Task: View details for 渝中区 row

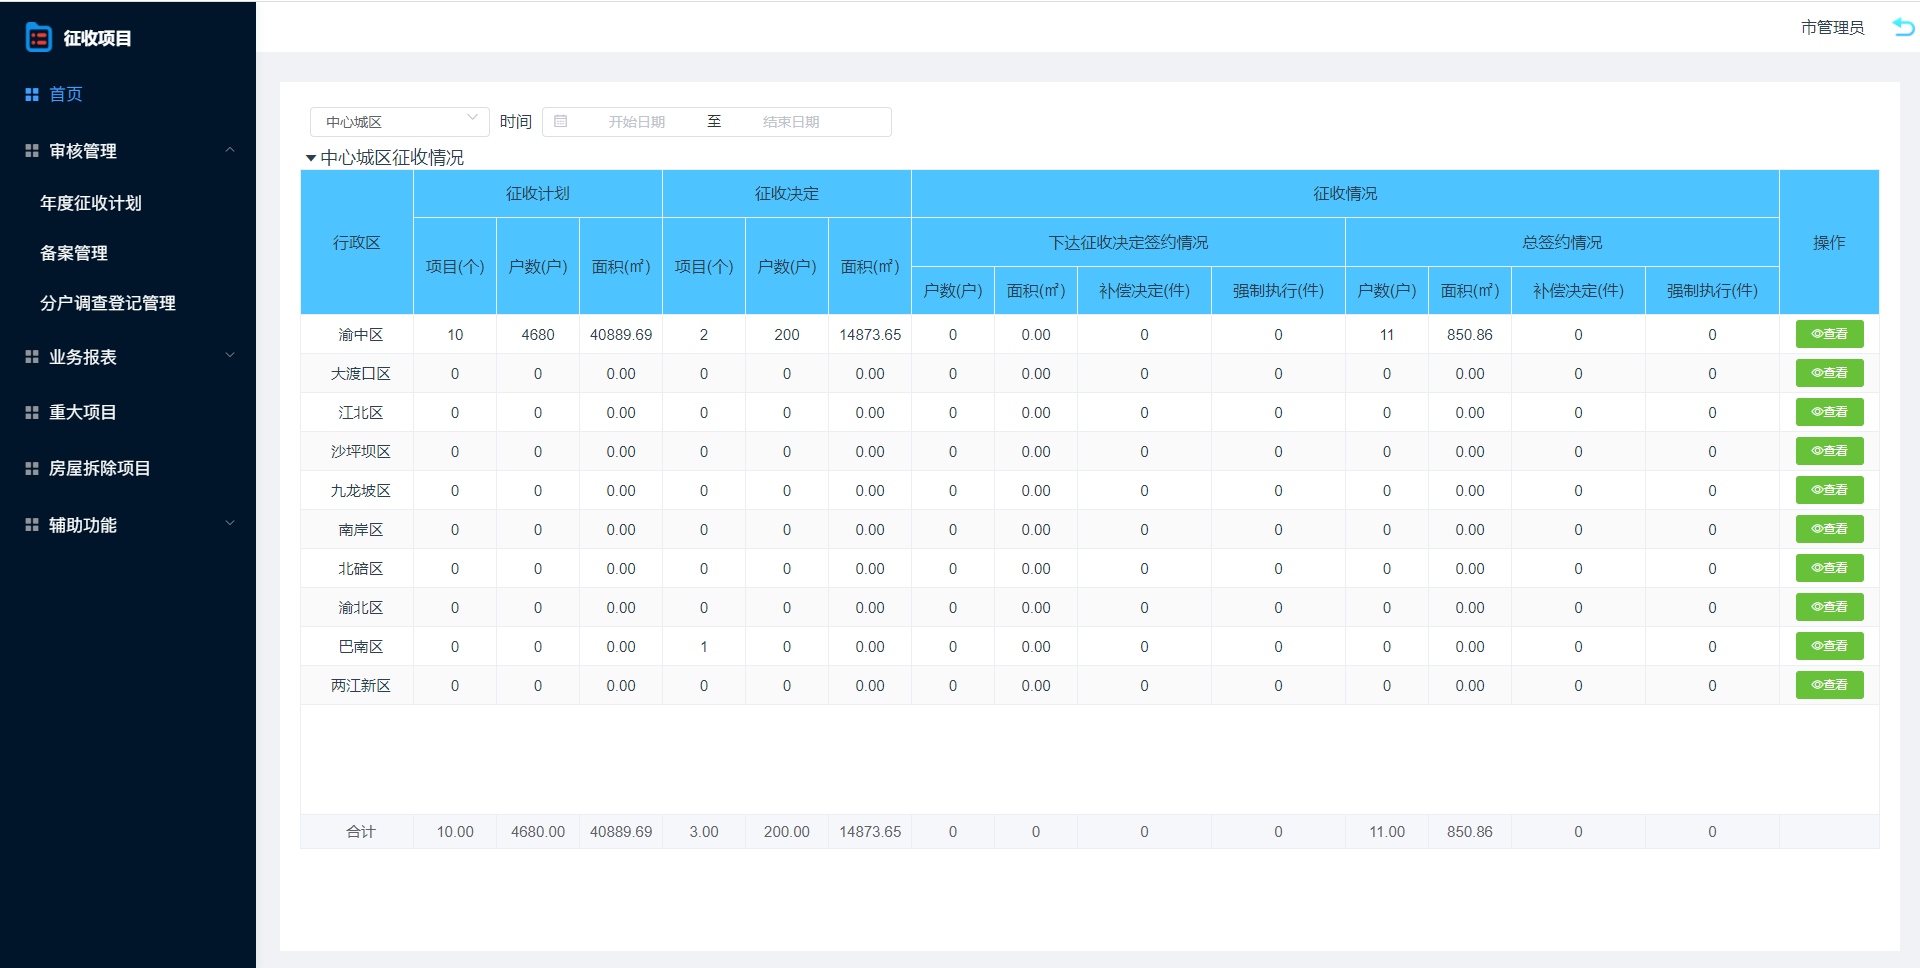Action: [x=1828, y=334]
